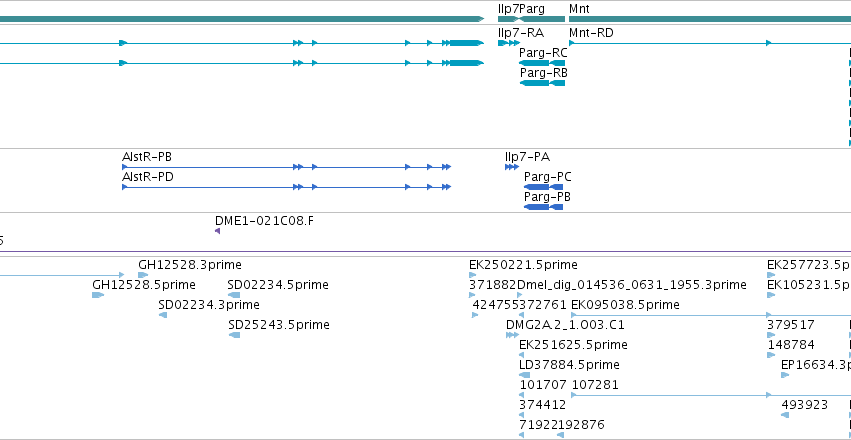
Task: Open EST EK095038.5prime
Action: pyautogui.click(x=711, y=315)
